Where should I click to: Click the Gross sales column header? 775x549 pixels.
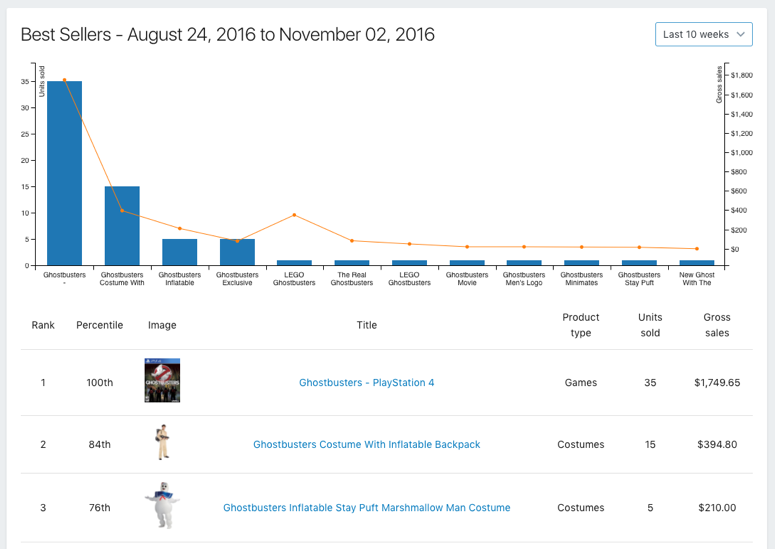[x=717, y=325]
